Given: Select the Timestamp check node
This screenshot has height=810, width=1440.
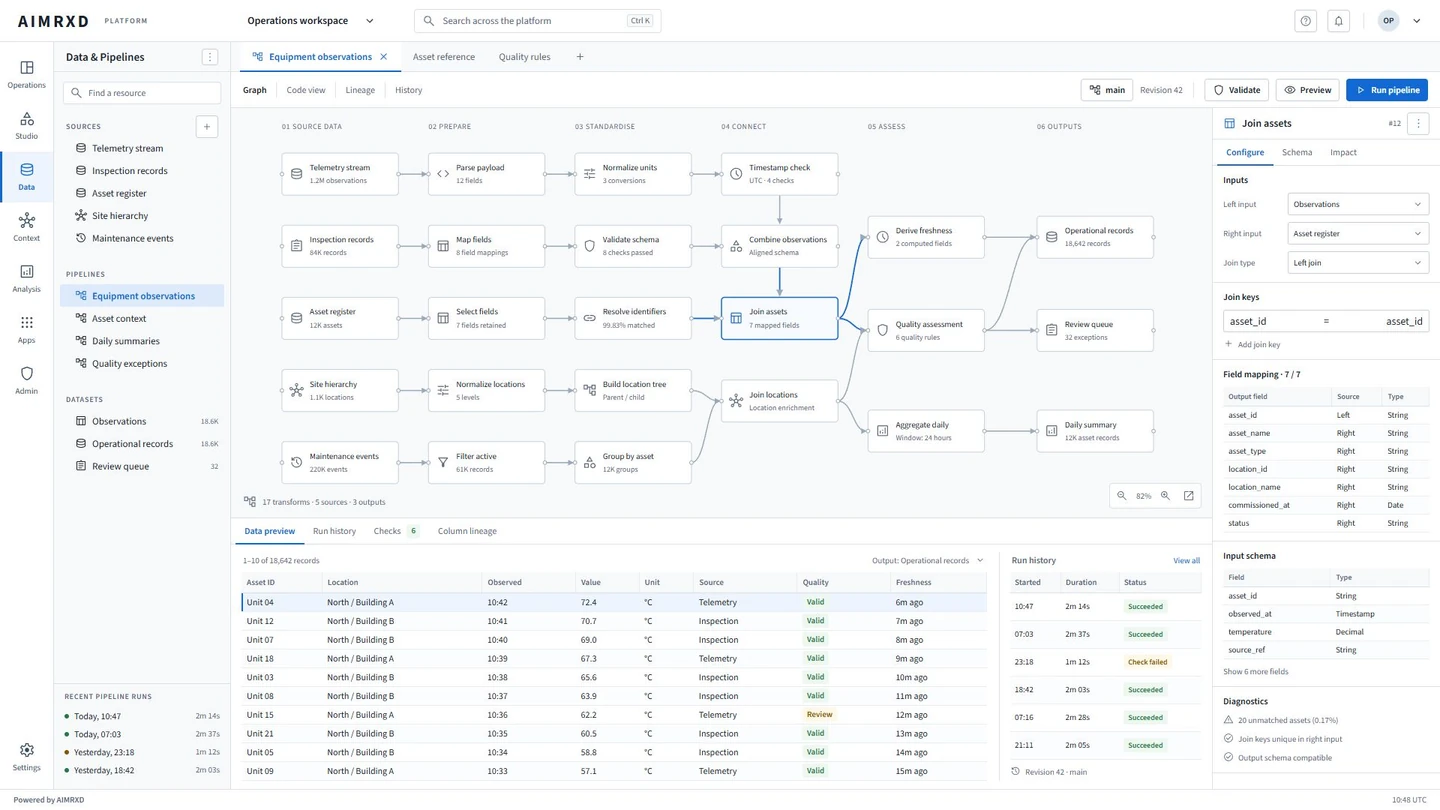Looking at the screenshot, I should tap(779, 174).
